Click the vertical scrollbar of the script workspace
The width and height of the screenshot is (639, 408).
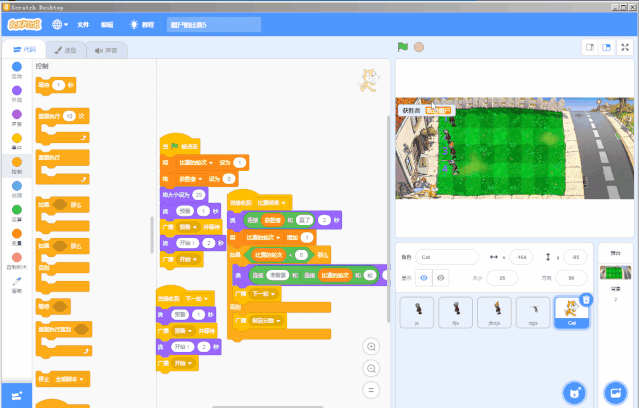388,219
